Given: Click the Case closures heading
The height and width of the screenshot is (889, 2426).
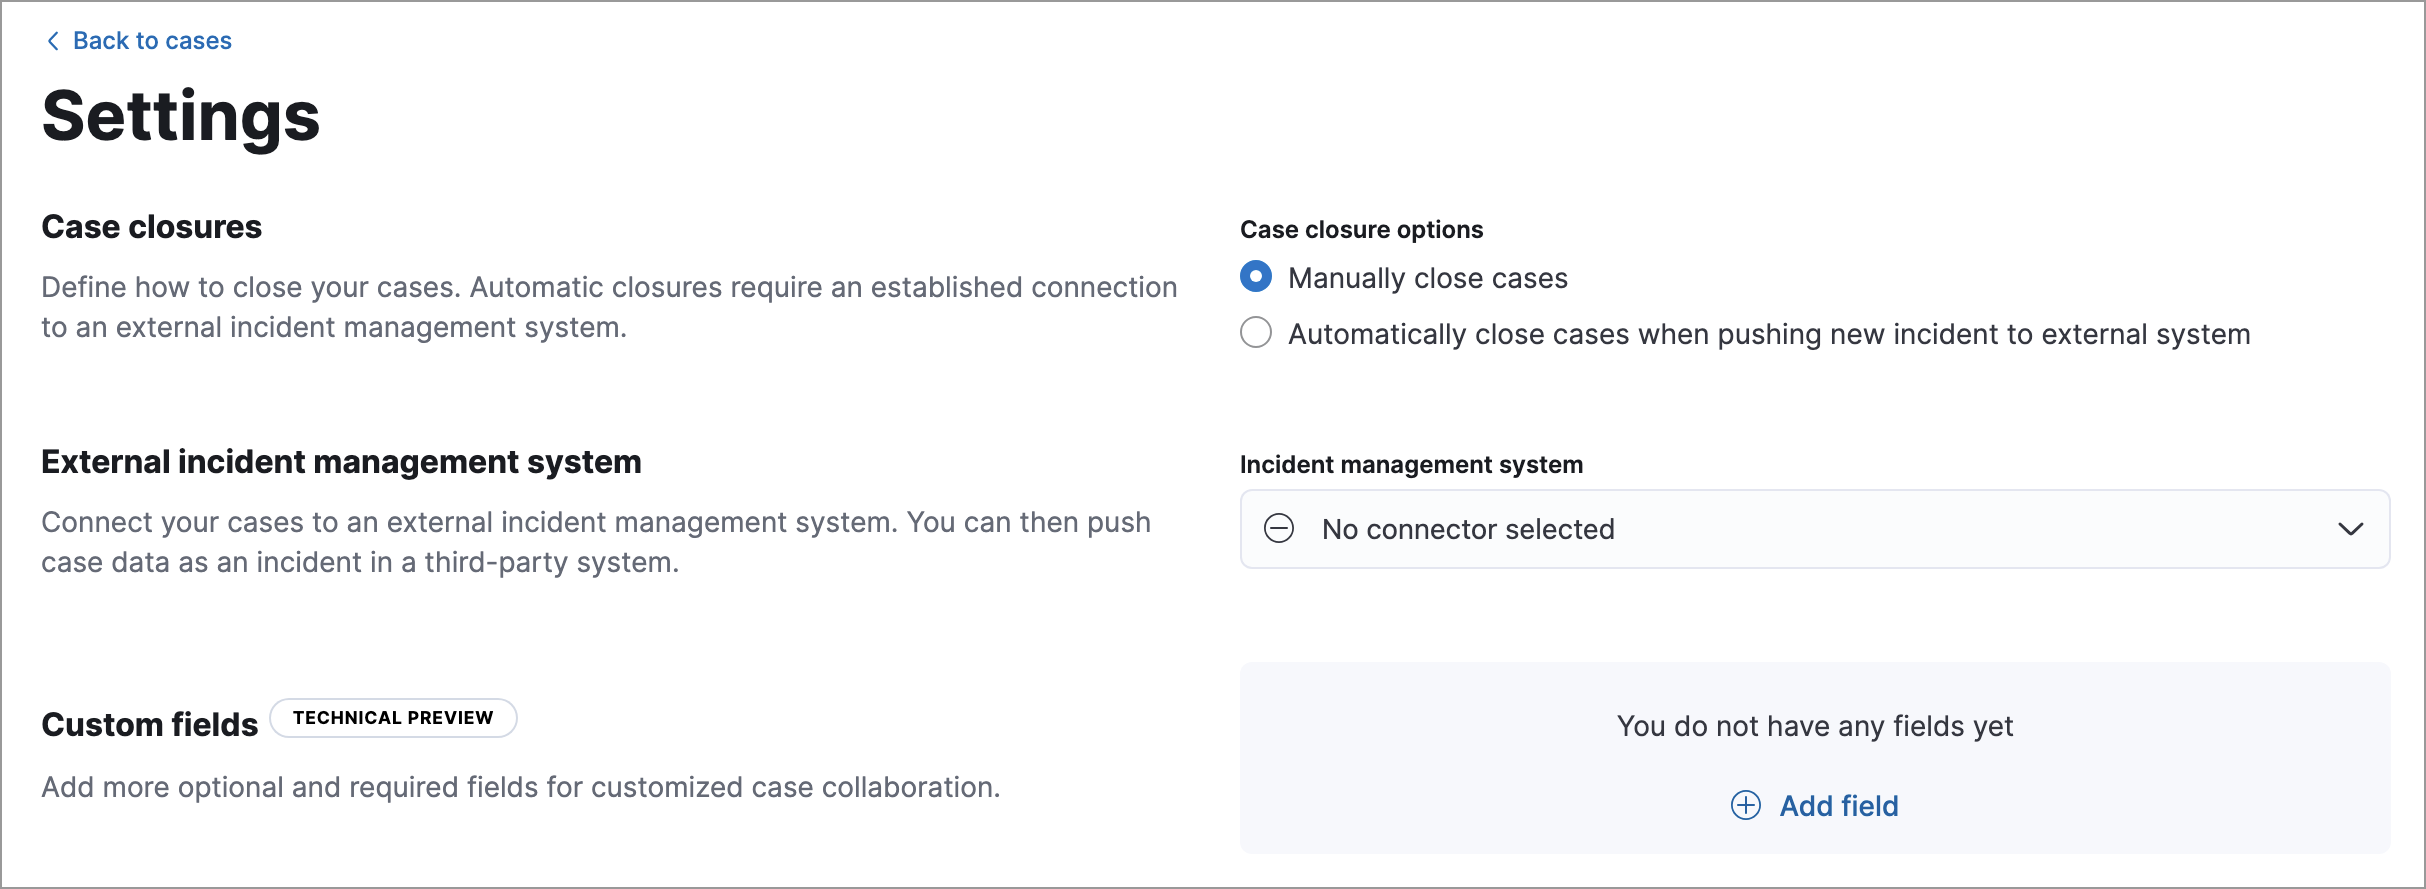Looking at the screenshot, I should [x=151, y=227].
